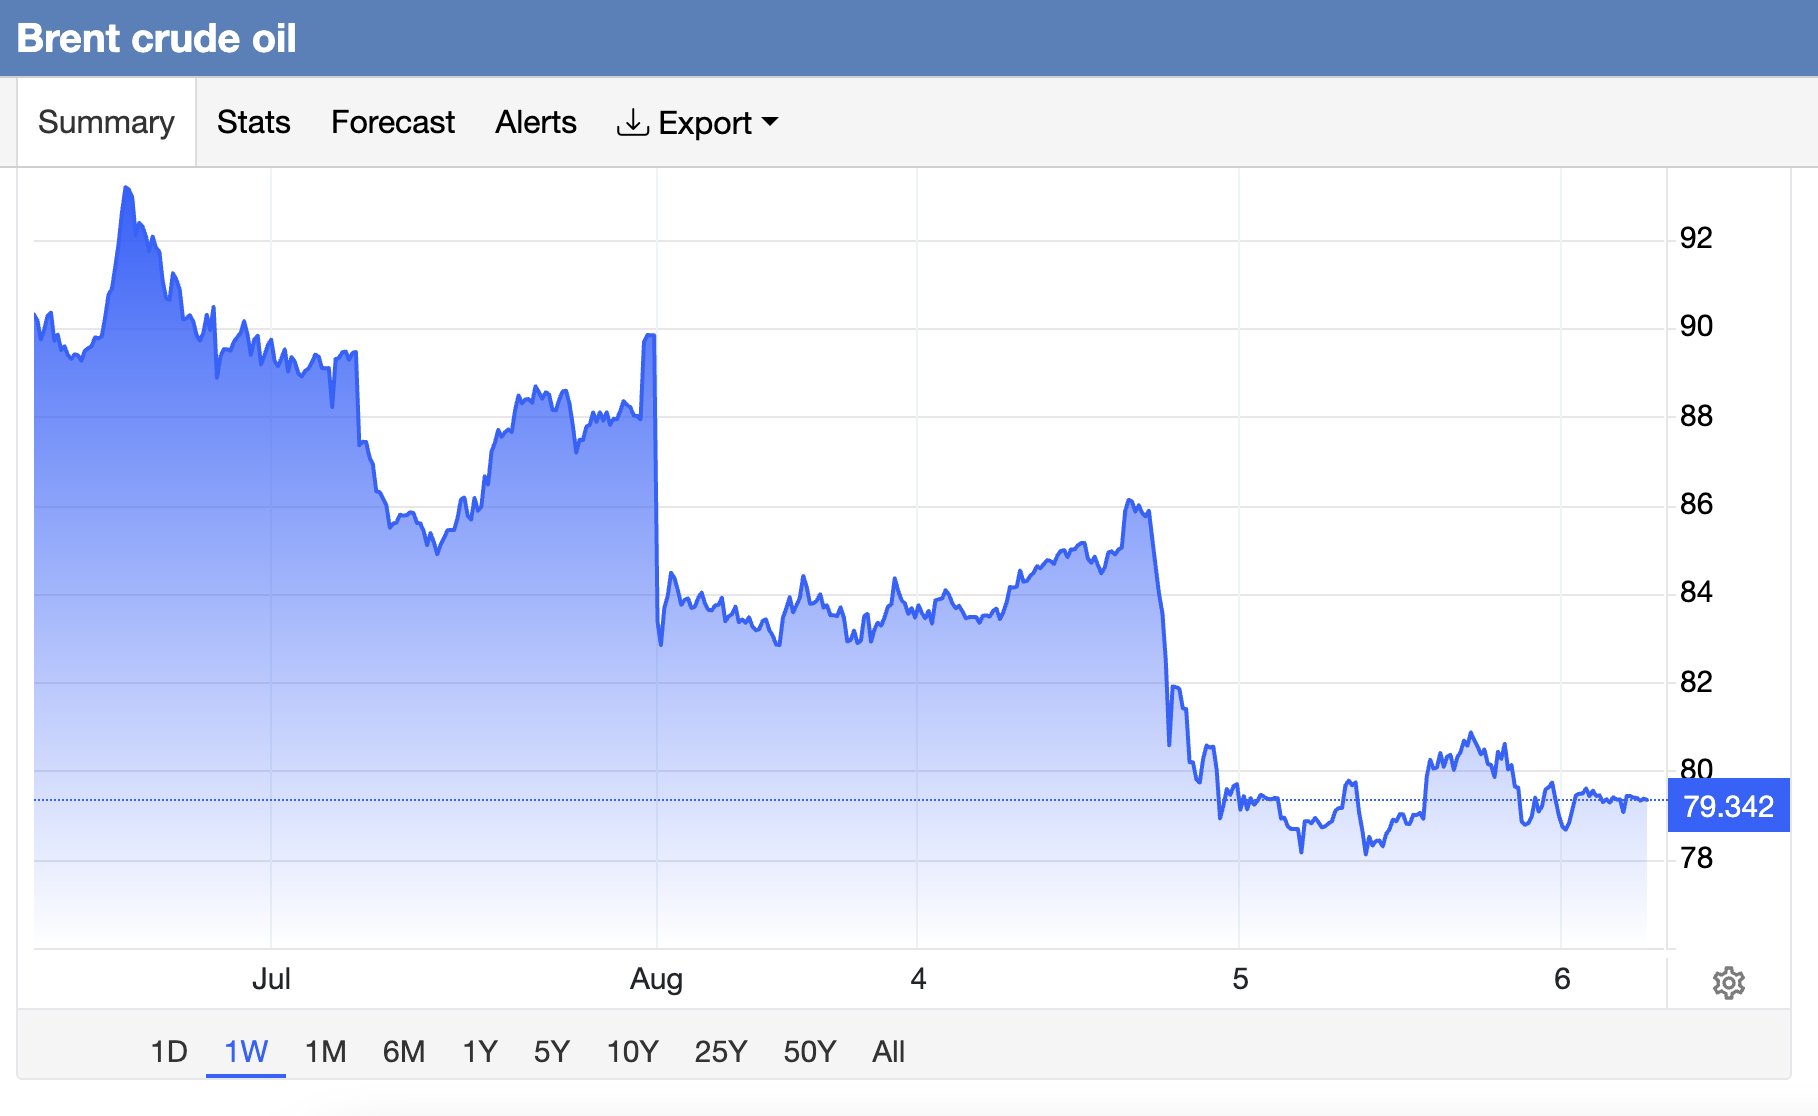Select the 1M time range
The height and width of the screenshot is (1116, 1818).
pos(325,1051)
